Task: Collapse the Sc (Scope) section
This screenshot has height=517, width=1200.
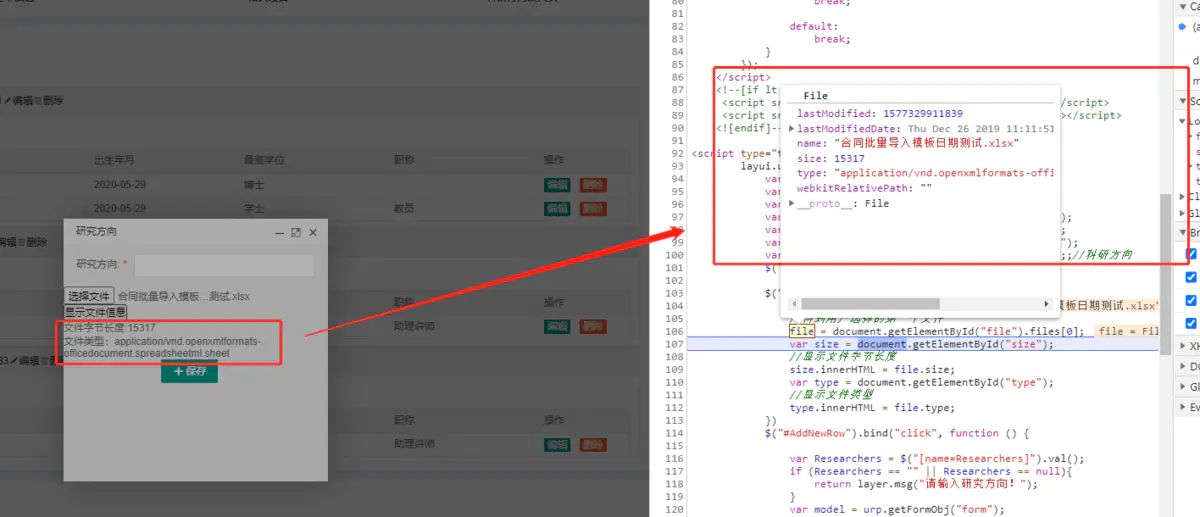Action: [x=1183, y=101]
